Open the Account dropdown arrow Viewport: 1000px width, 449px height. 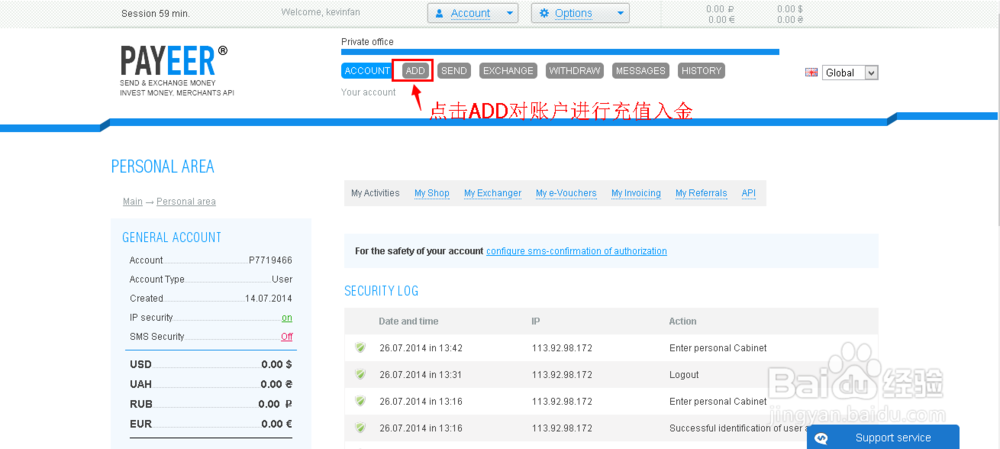[508, 13]
